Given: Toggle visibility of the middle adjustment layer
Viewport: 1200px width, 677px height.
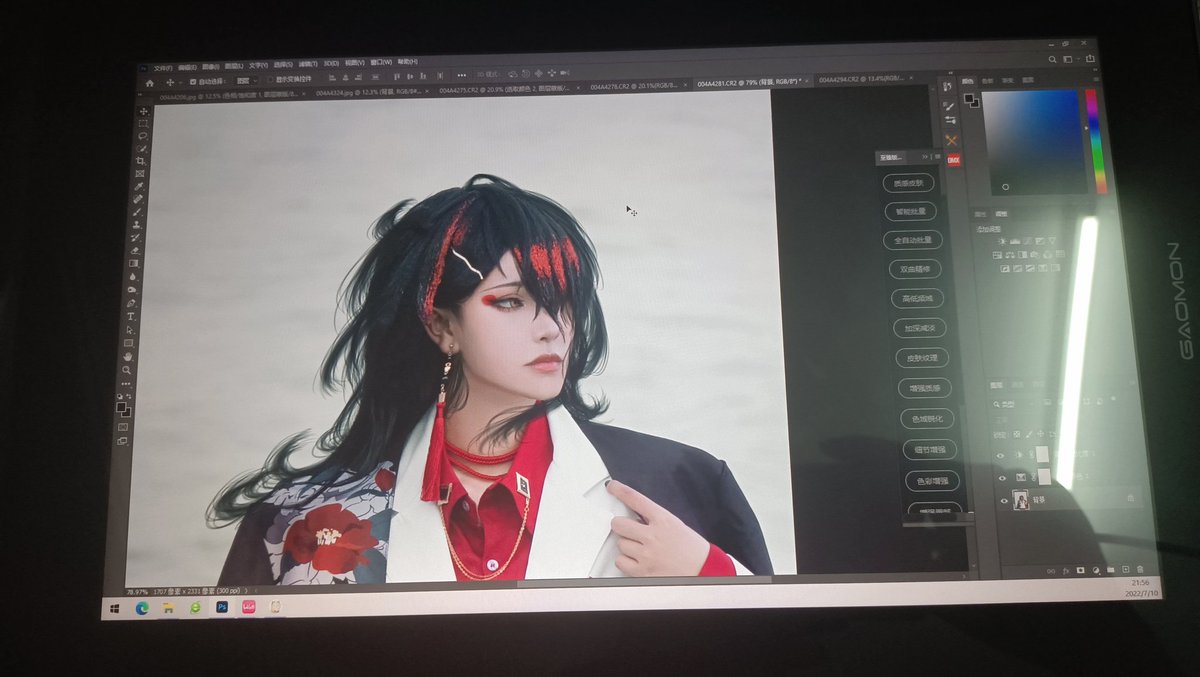Looking at the screenshot, I should click(x=1002, y=478).
